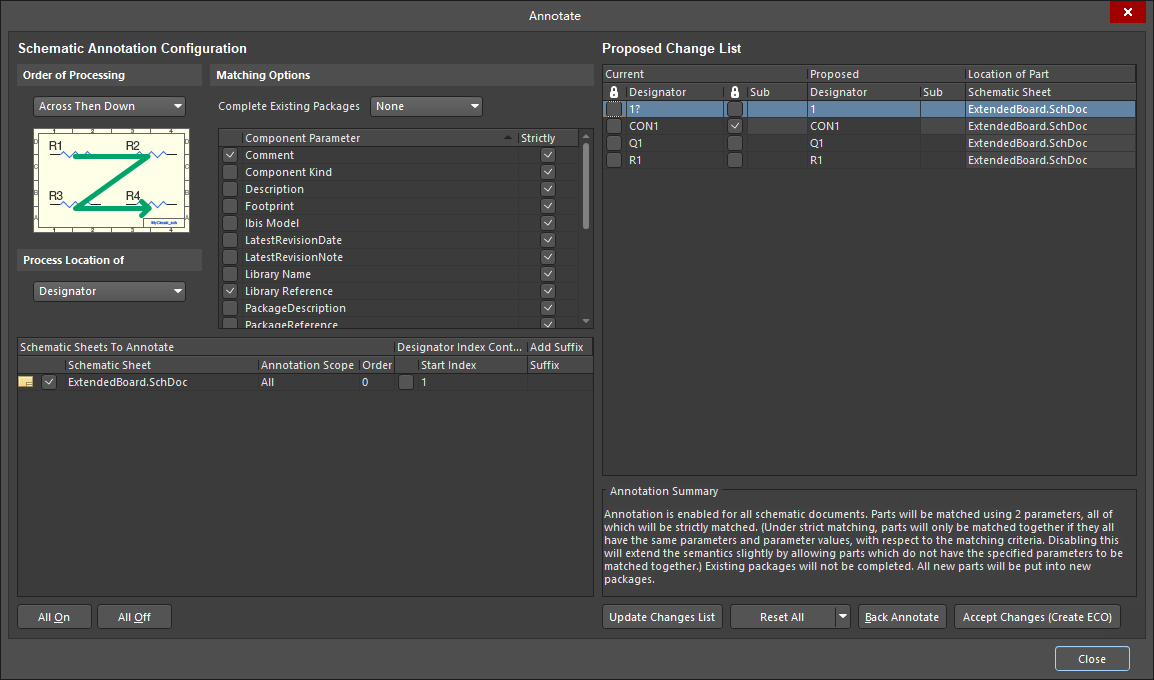Screen dimensions: 1154x680
Task: Select the R1 row current designator
Action: [x=674, y=160]
